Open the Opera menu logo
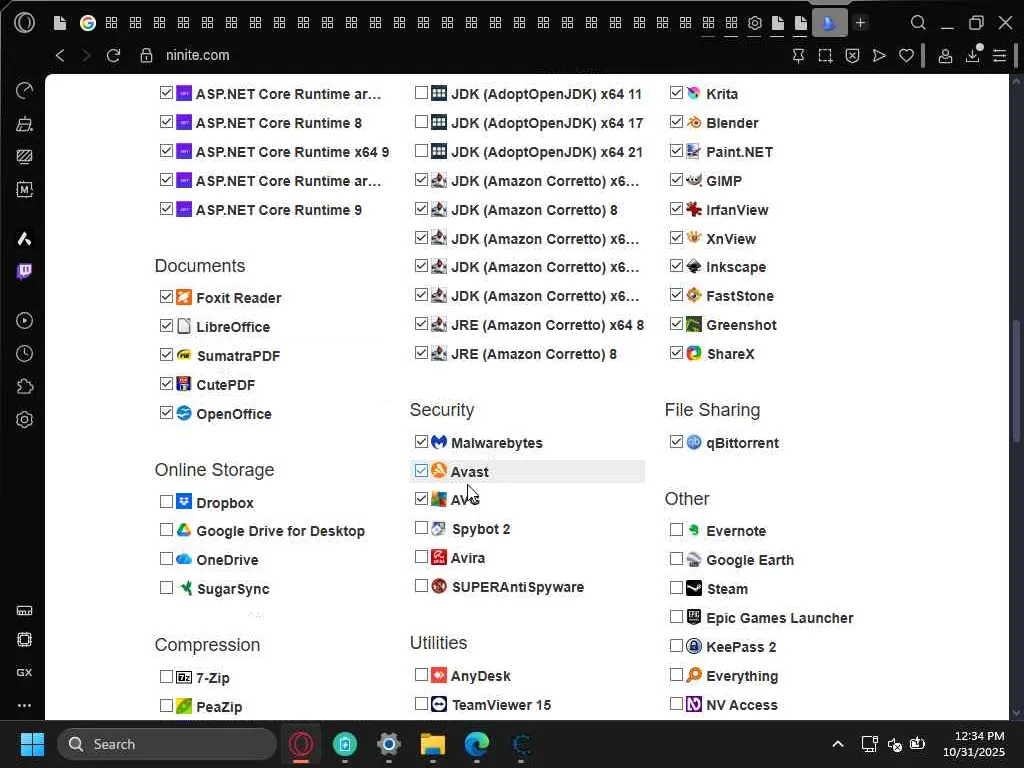 [24, 23]
